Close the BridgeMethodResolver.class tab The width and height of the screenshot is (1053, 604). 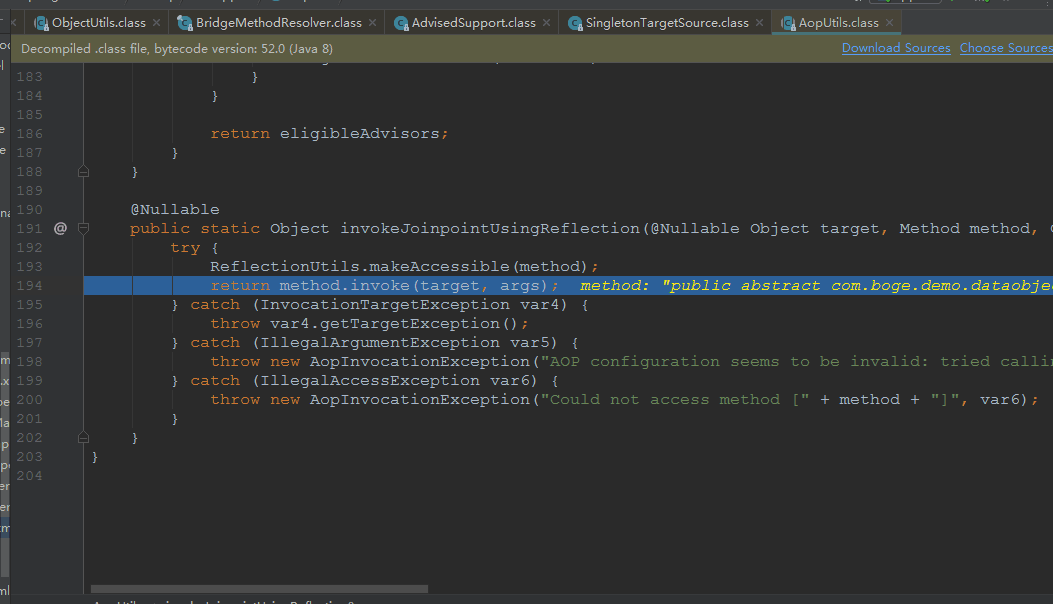(373, 23)
